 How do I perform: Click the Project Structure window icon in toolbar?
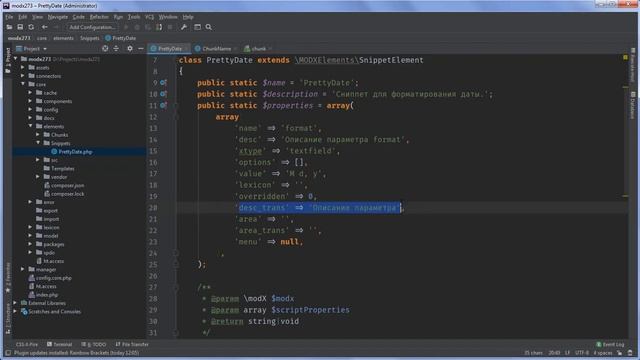tap(197, 27)
